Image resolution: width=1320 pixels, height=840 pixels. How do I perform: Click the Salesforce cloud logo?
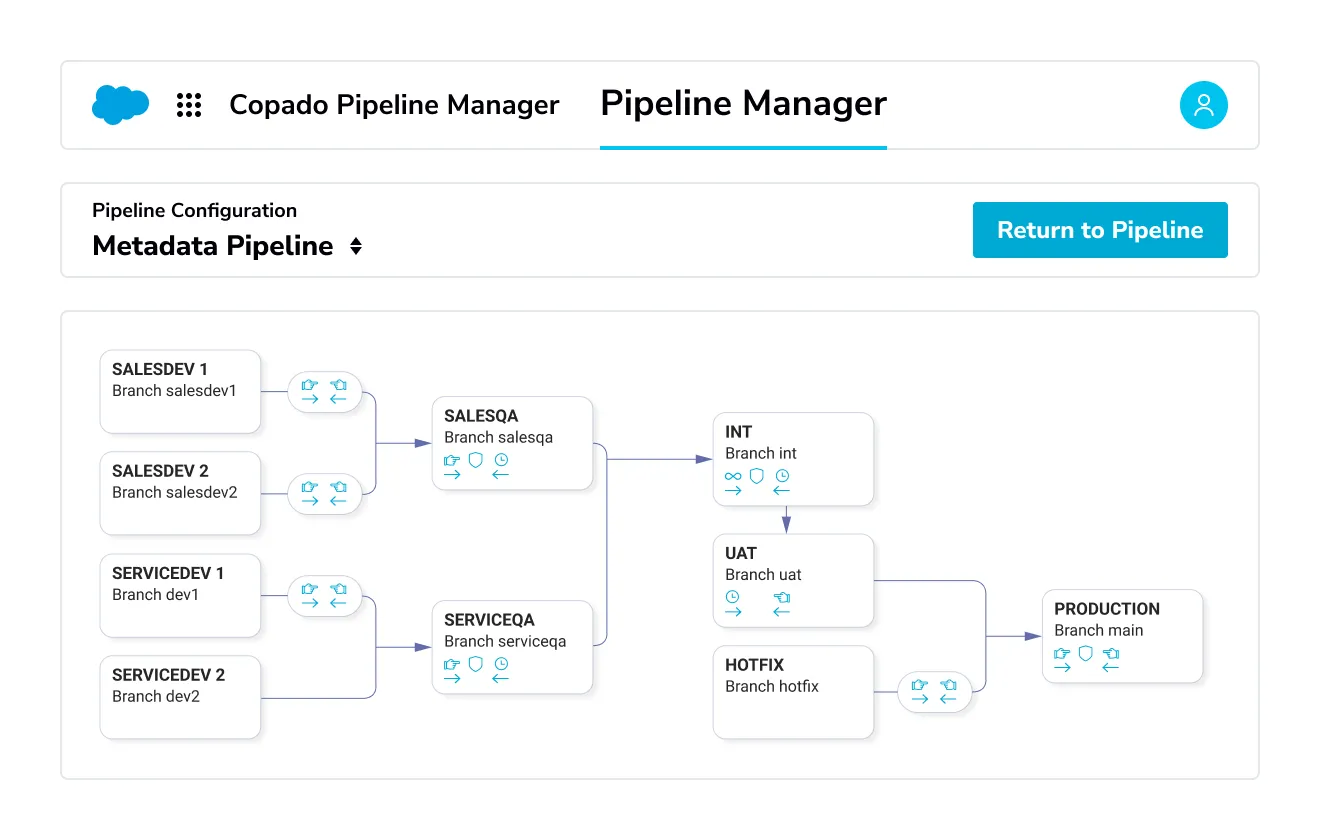click(120, 104)
